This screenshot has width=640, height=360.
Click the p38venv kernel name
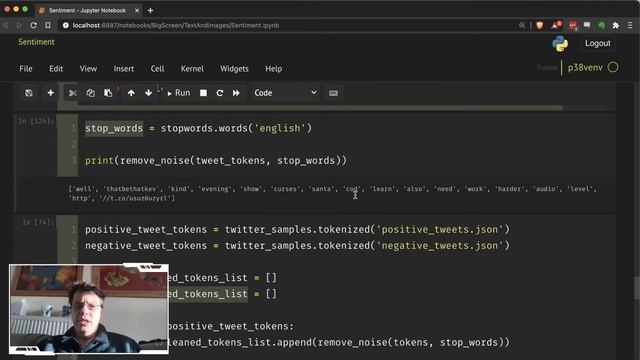(585, 68)
